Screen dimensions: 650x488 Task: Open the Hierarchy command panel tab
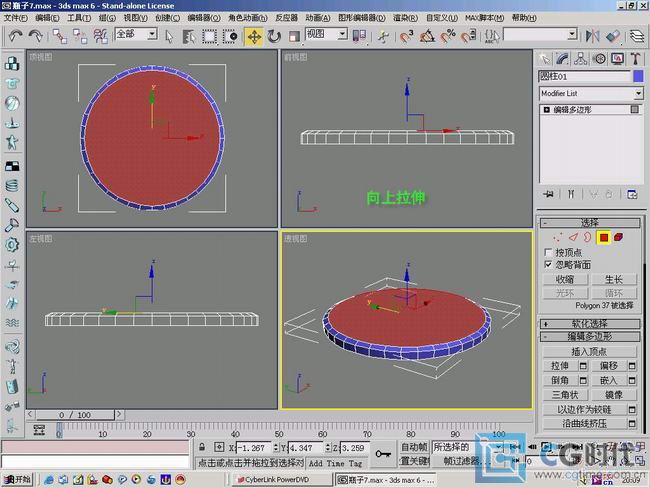coord(581,59)
